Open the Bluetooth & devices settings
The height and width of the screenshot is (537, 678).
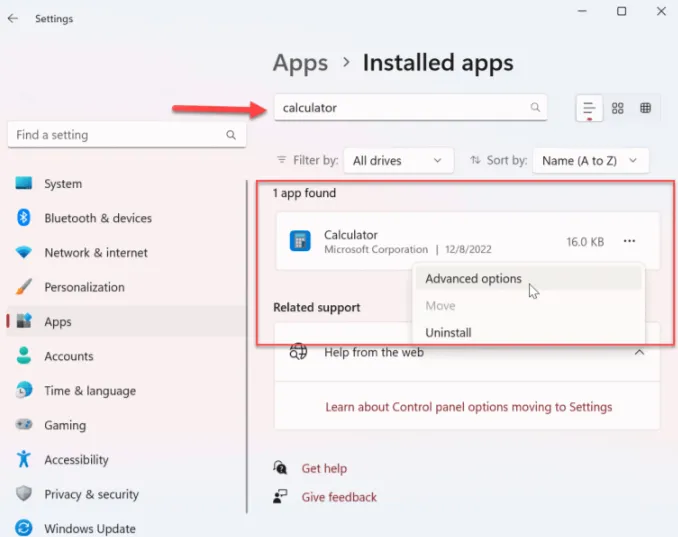tap(97, 218)
